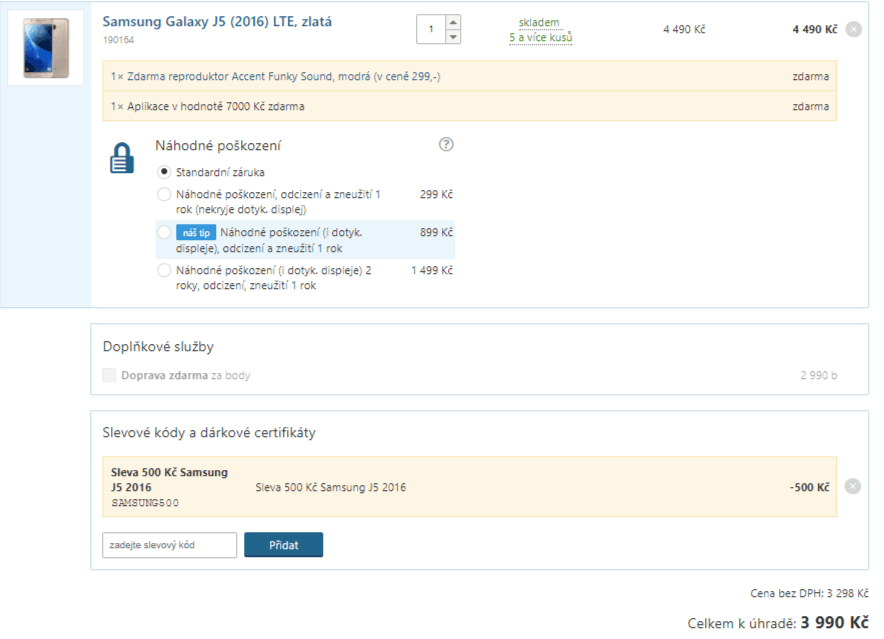Image resolution: width=884 pixels, height=639 pixels.
Task: Open 'skladem 5 a více kusů' availability link
Action: [540, 30]
